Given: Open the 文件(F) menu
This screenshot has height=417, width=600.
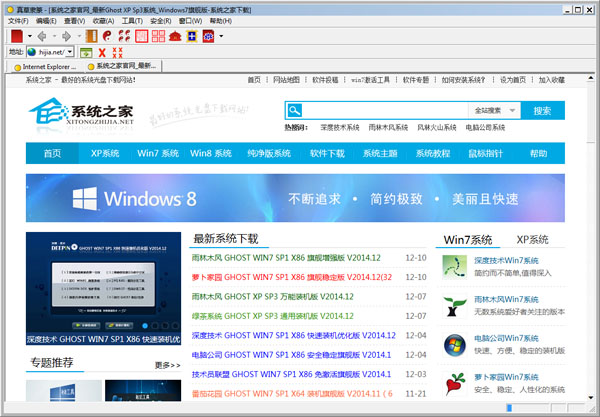Looking at the screenshot, I should pos(18,21).
